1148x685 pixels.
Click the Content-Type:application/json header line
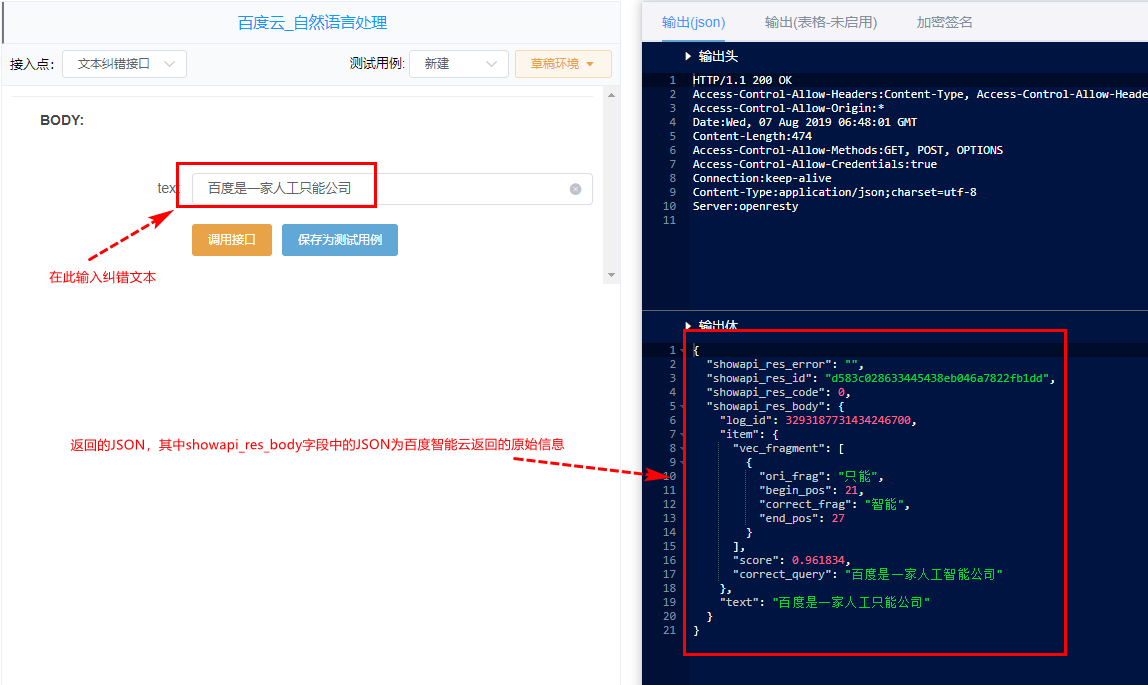pyautogui.click(x=835, y=192)
